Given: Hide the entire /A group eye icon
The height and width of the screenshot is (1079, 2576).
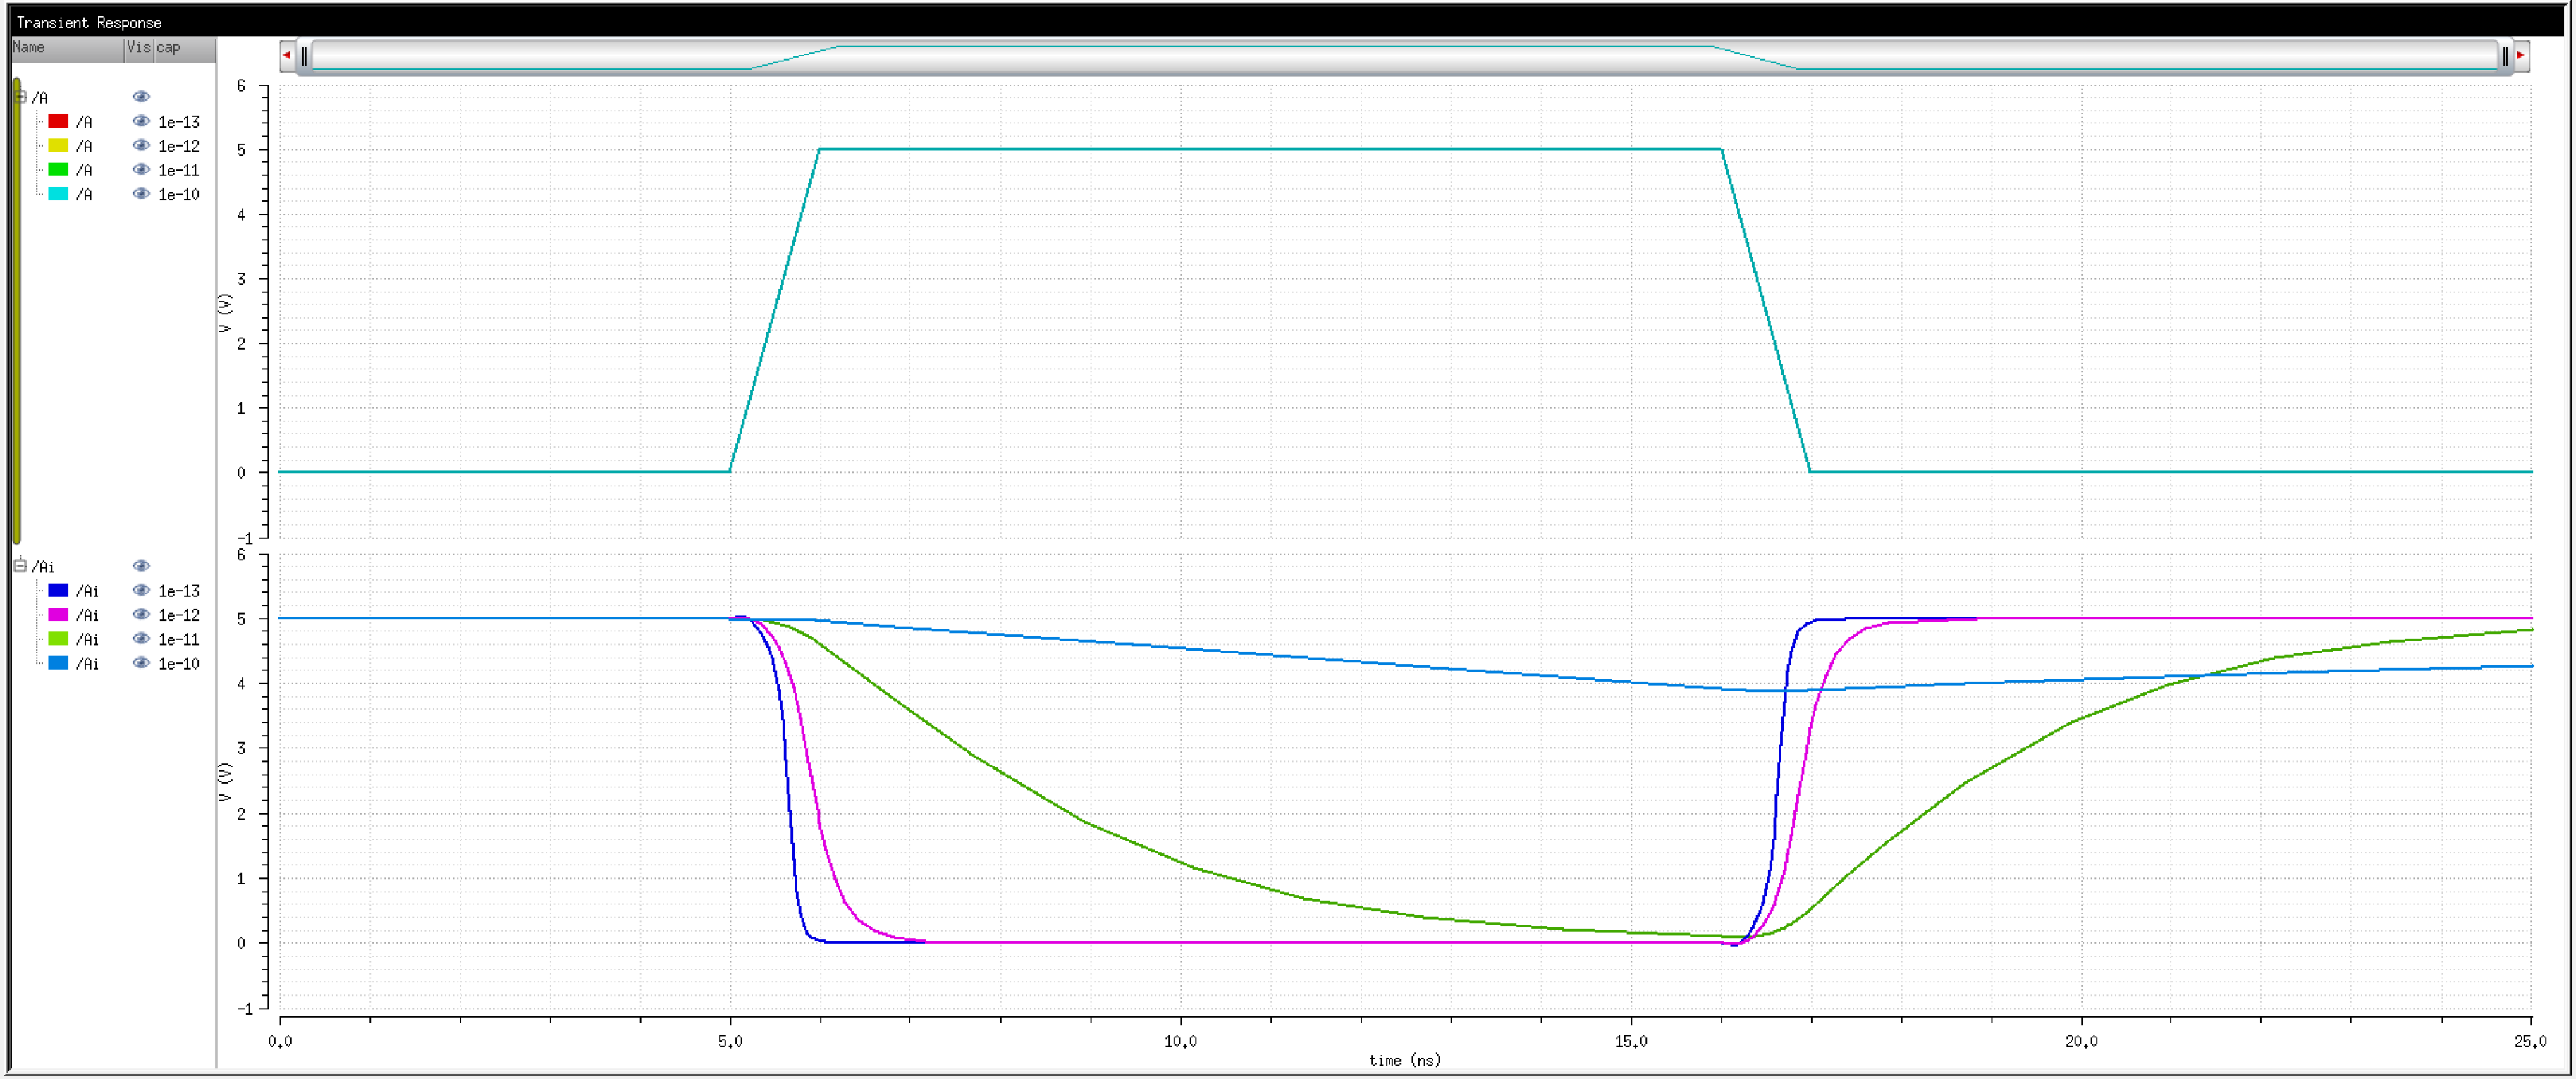Looking at the screenshot, I should [x=141, y=97].
